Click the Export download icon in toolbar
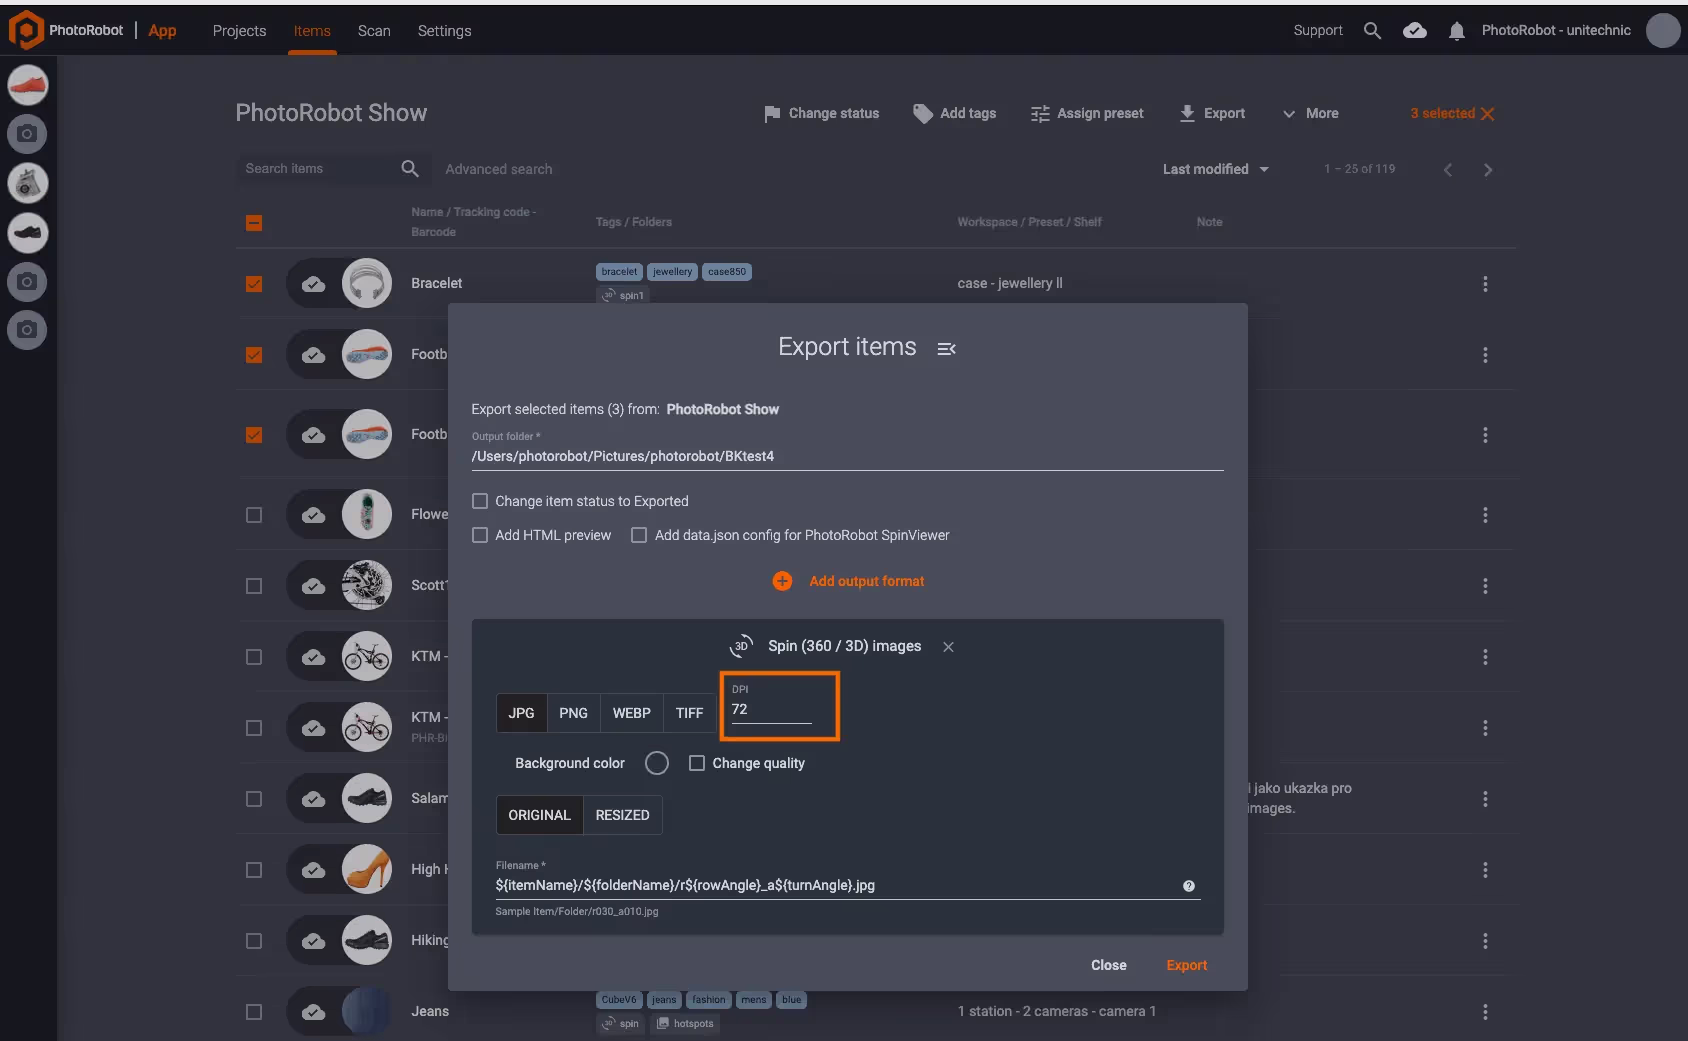Image resolution: width=1688 pixels, height=1041 pixels. click(x=1187, y=114)
